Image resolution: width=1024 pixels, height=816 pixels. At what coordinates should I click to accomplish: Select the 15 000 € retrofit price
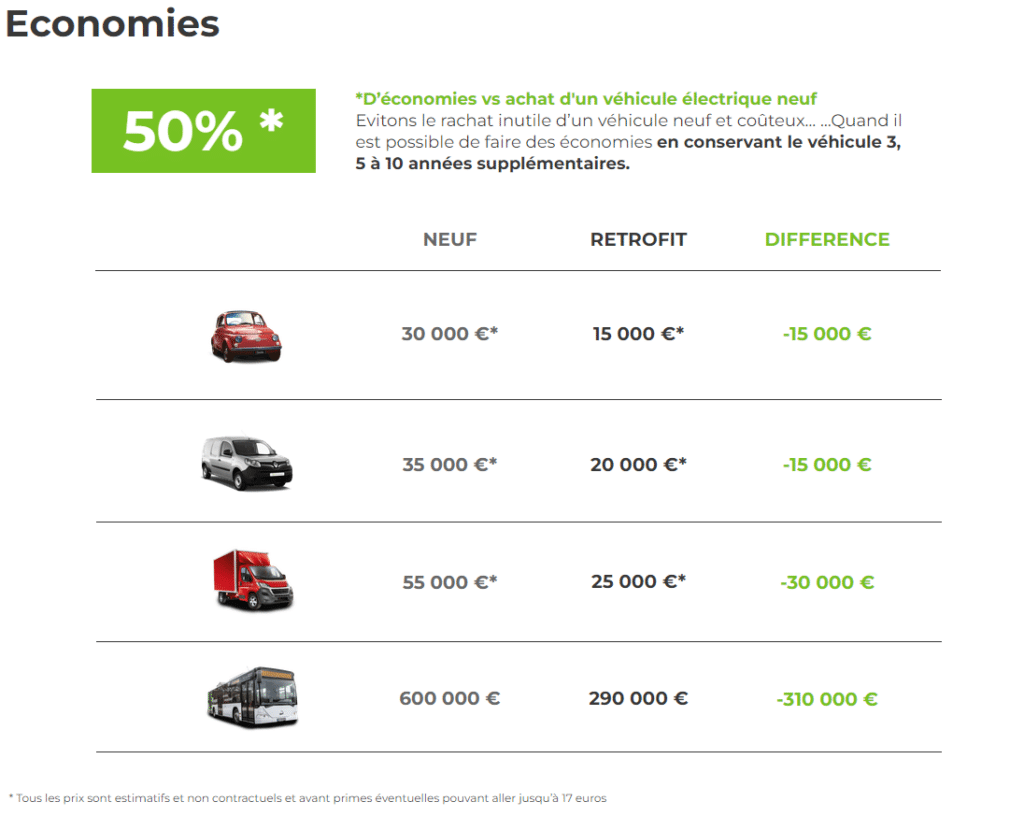(x=638, y=334)
